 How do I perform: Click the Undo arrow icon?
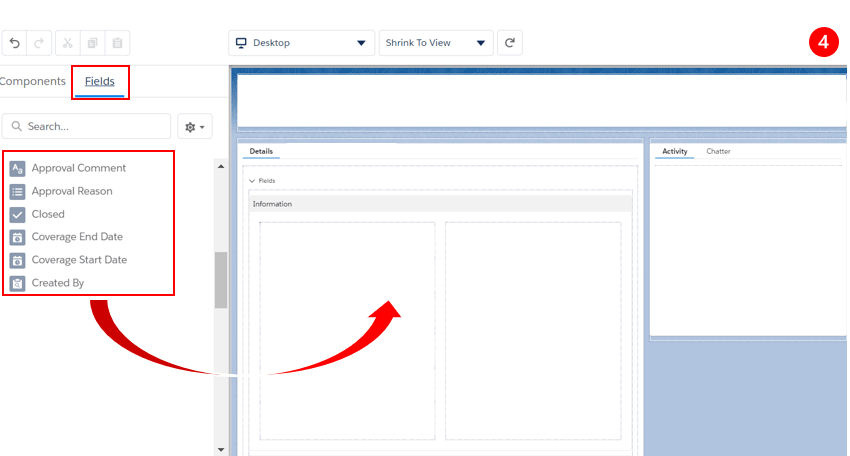[15, 43]
